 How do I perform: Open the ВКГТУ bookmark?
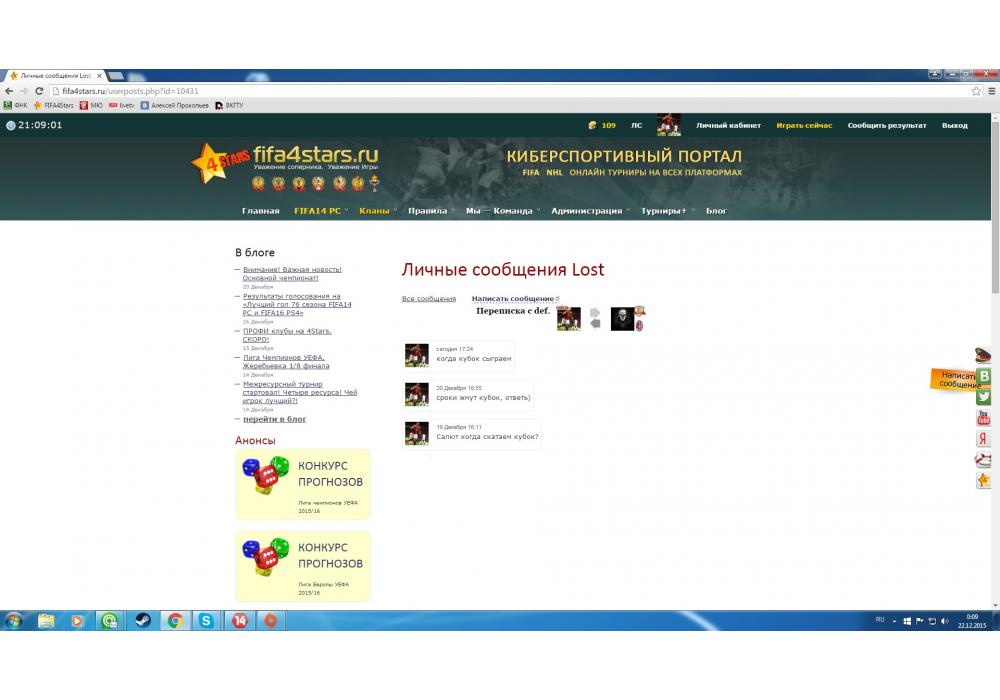tap(229, 105)
